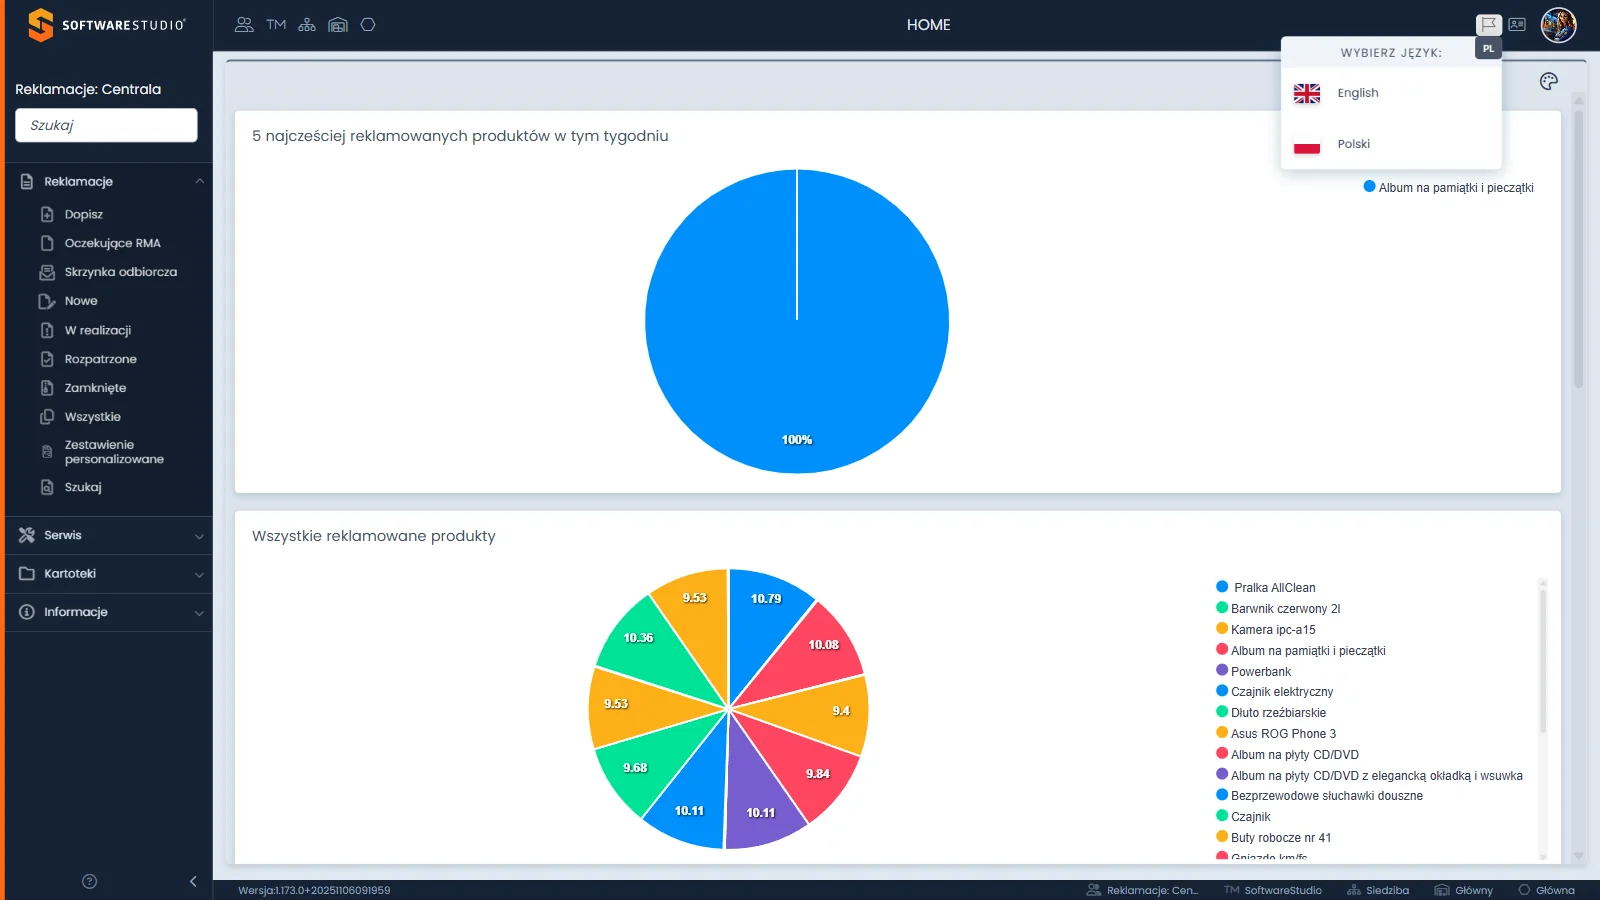Expand the Kartoteki menu section
The width and height of the screenshot is (1600, 900).
108,574
